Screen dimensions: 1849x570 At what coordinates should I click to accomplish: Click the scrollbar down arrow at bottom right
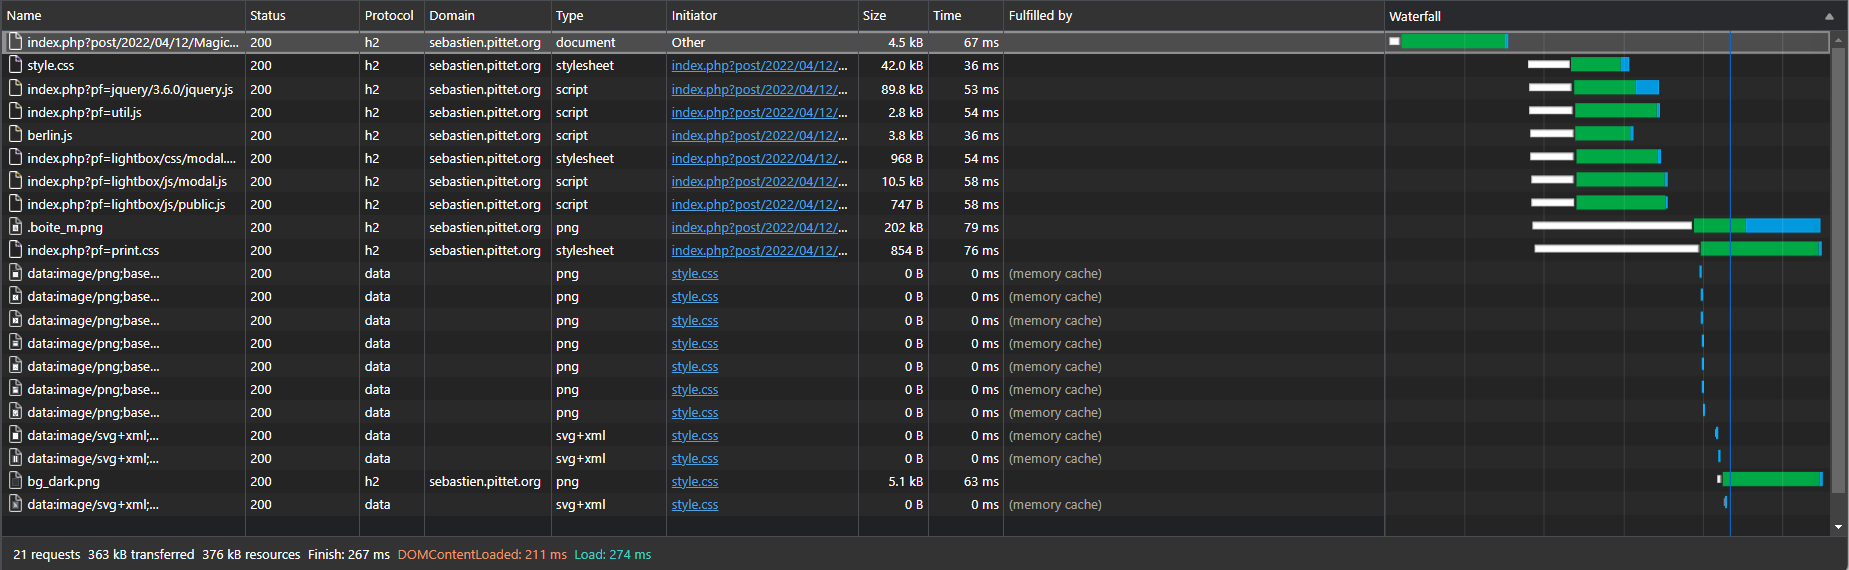click(x=1838, y=527)
